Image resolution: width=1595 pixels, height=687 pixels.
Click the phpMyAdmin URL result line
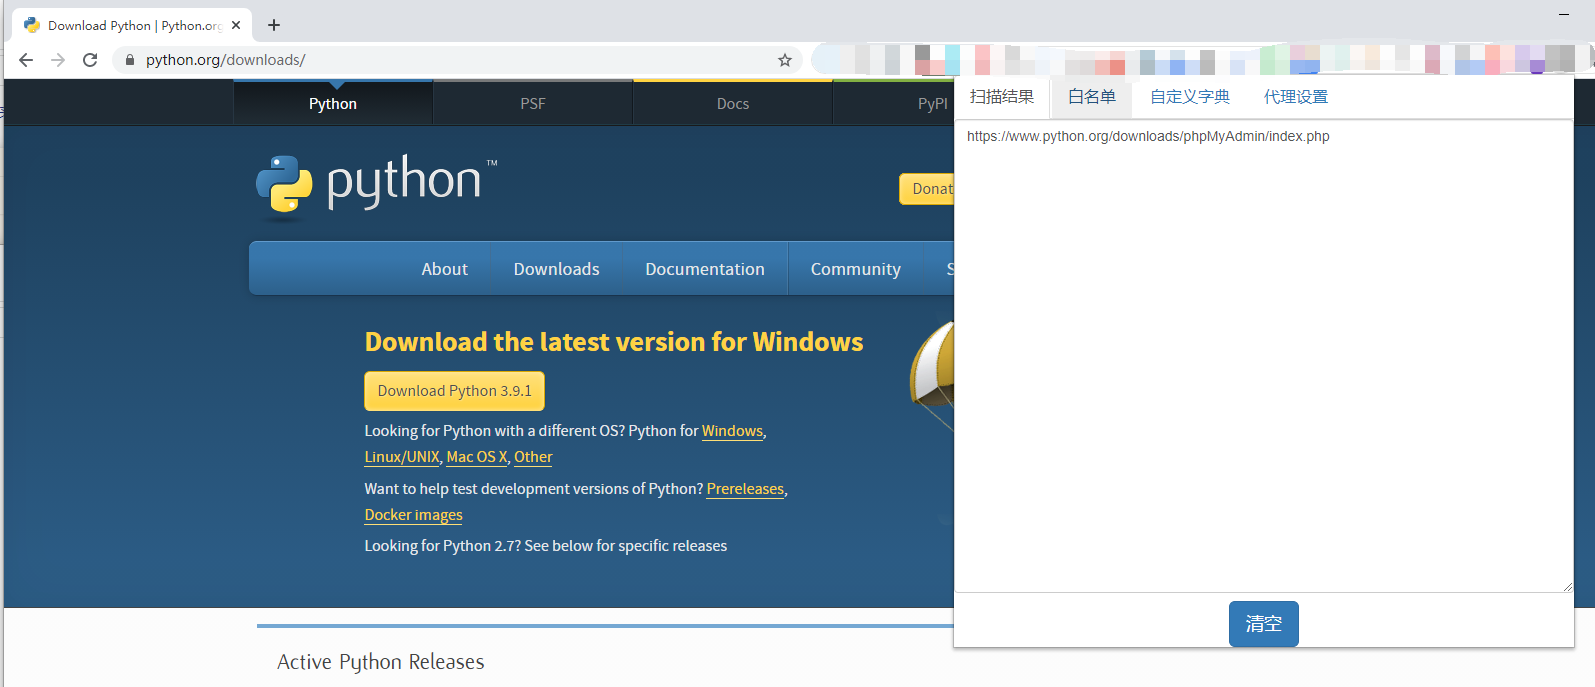coord(1148,137)
